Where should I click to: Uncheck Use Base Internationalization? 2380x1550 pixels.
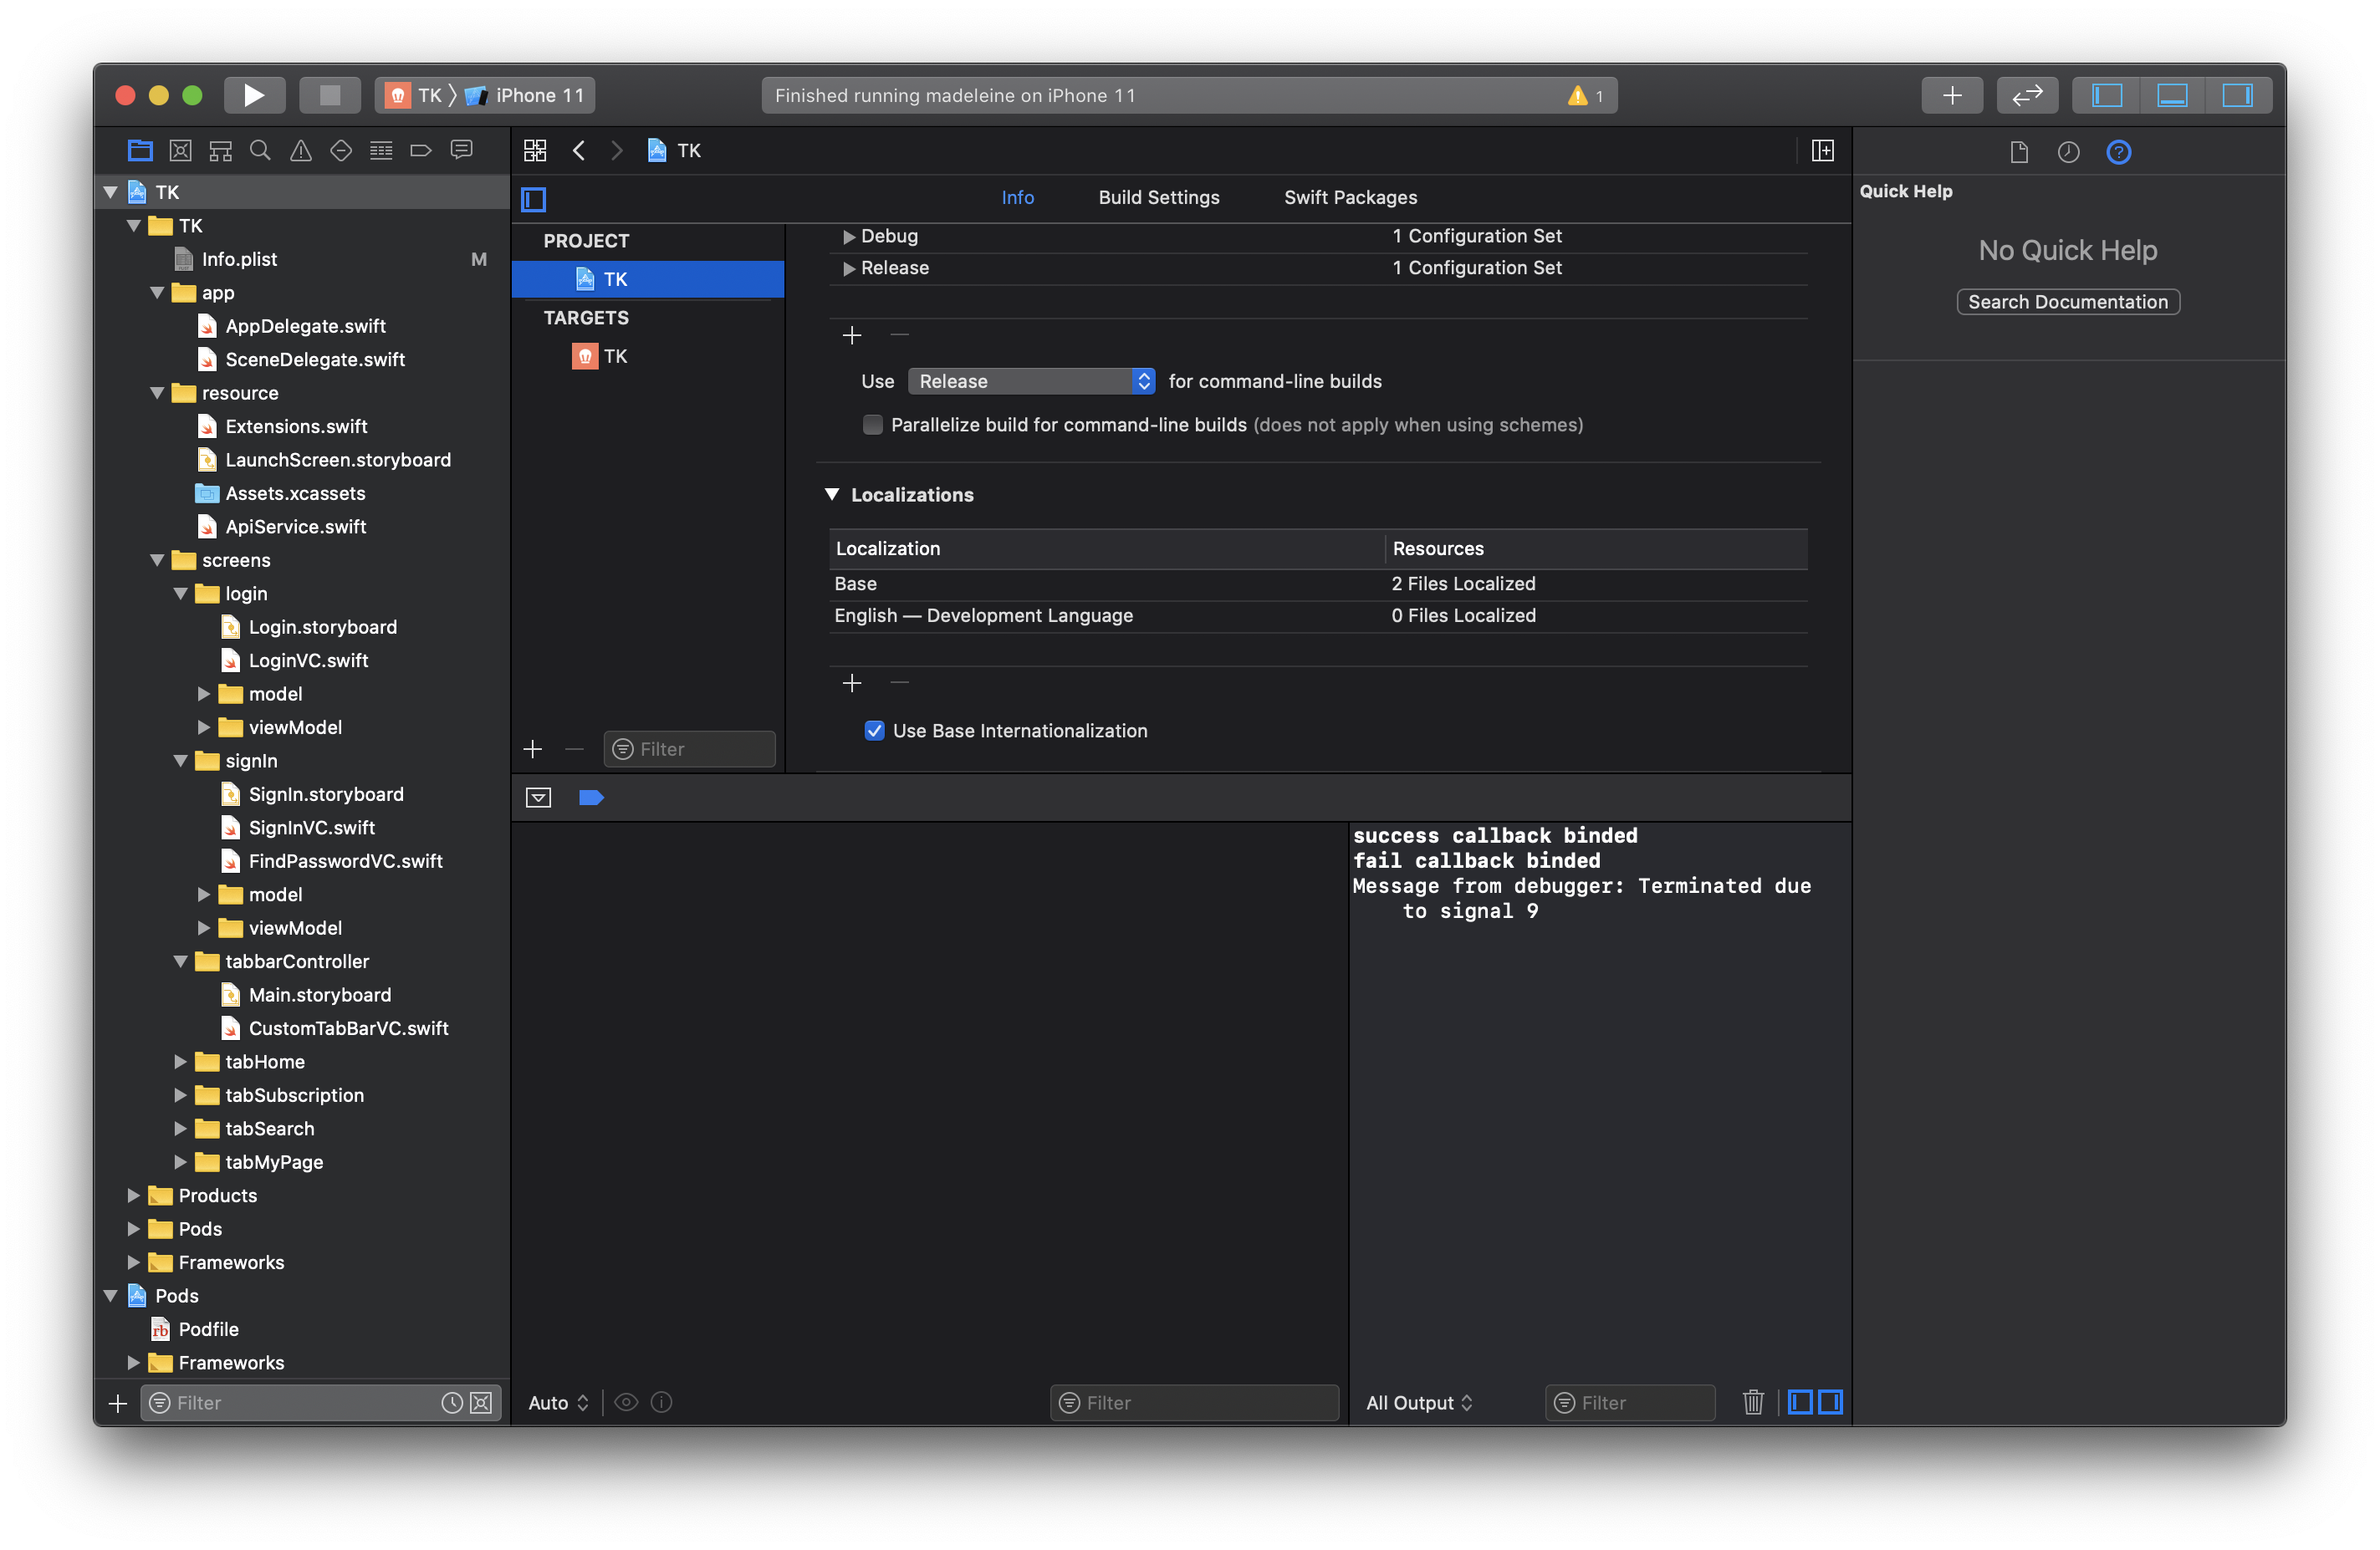(x=874, y=731)
